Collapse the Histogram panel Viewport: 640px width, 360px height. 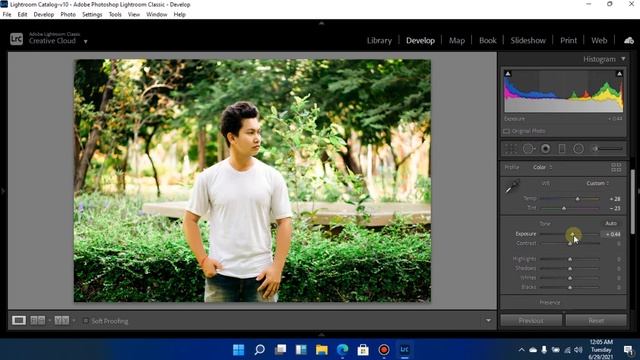click(x=623, y=59)
